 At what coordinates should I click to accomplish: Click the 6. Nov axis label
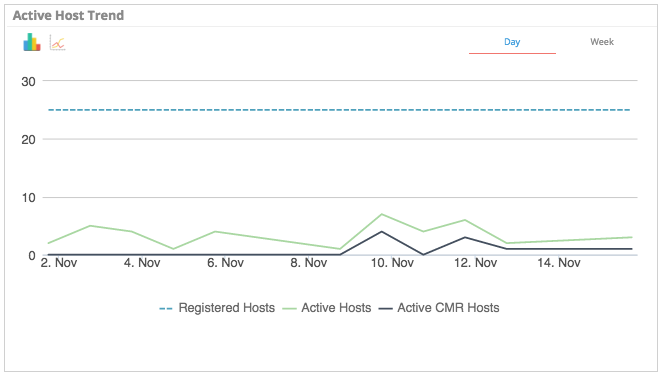[x=225, y=263]
